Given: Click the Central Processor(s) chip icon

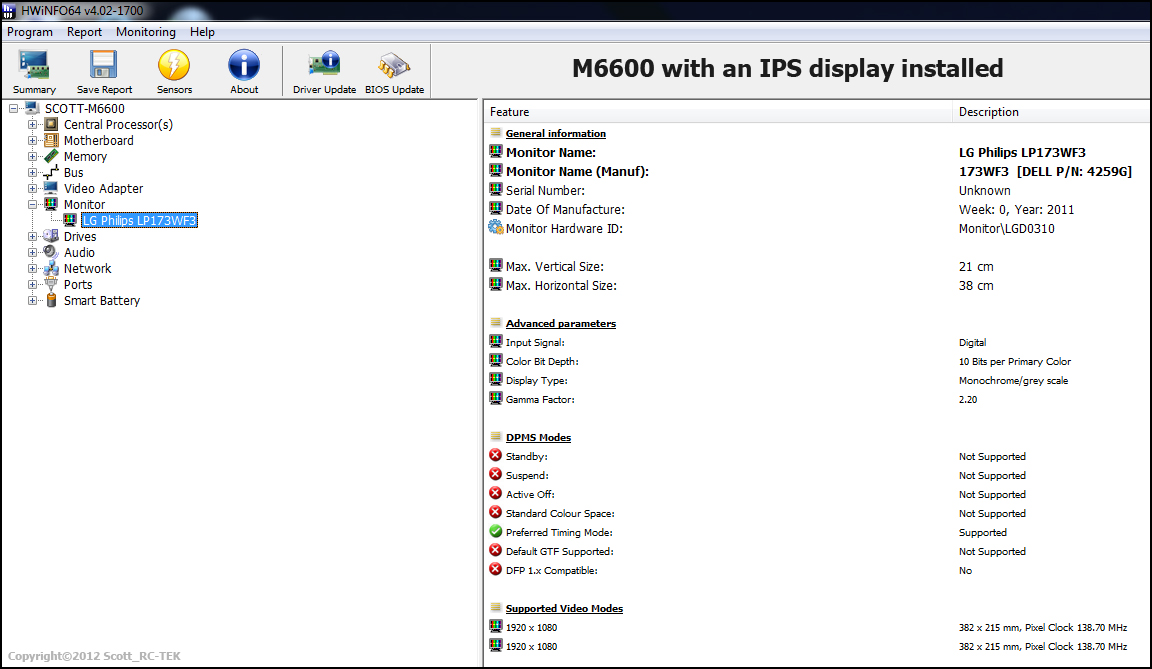Looking at the screenshot, I should (51, 125).
